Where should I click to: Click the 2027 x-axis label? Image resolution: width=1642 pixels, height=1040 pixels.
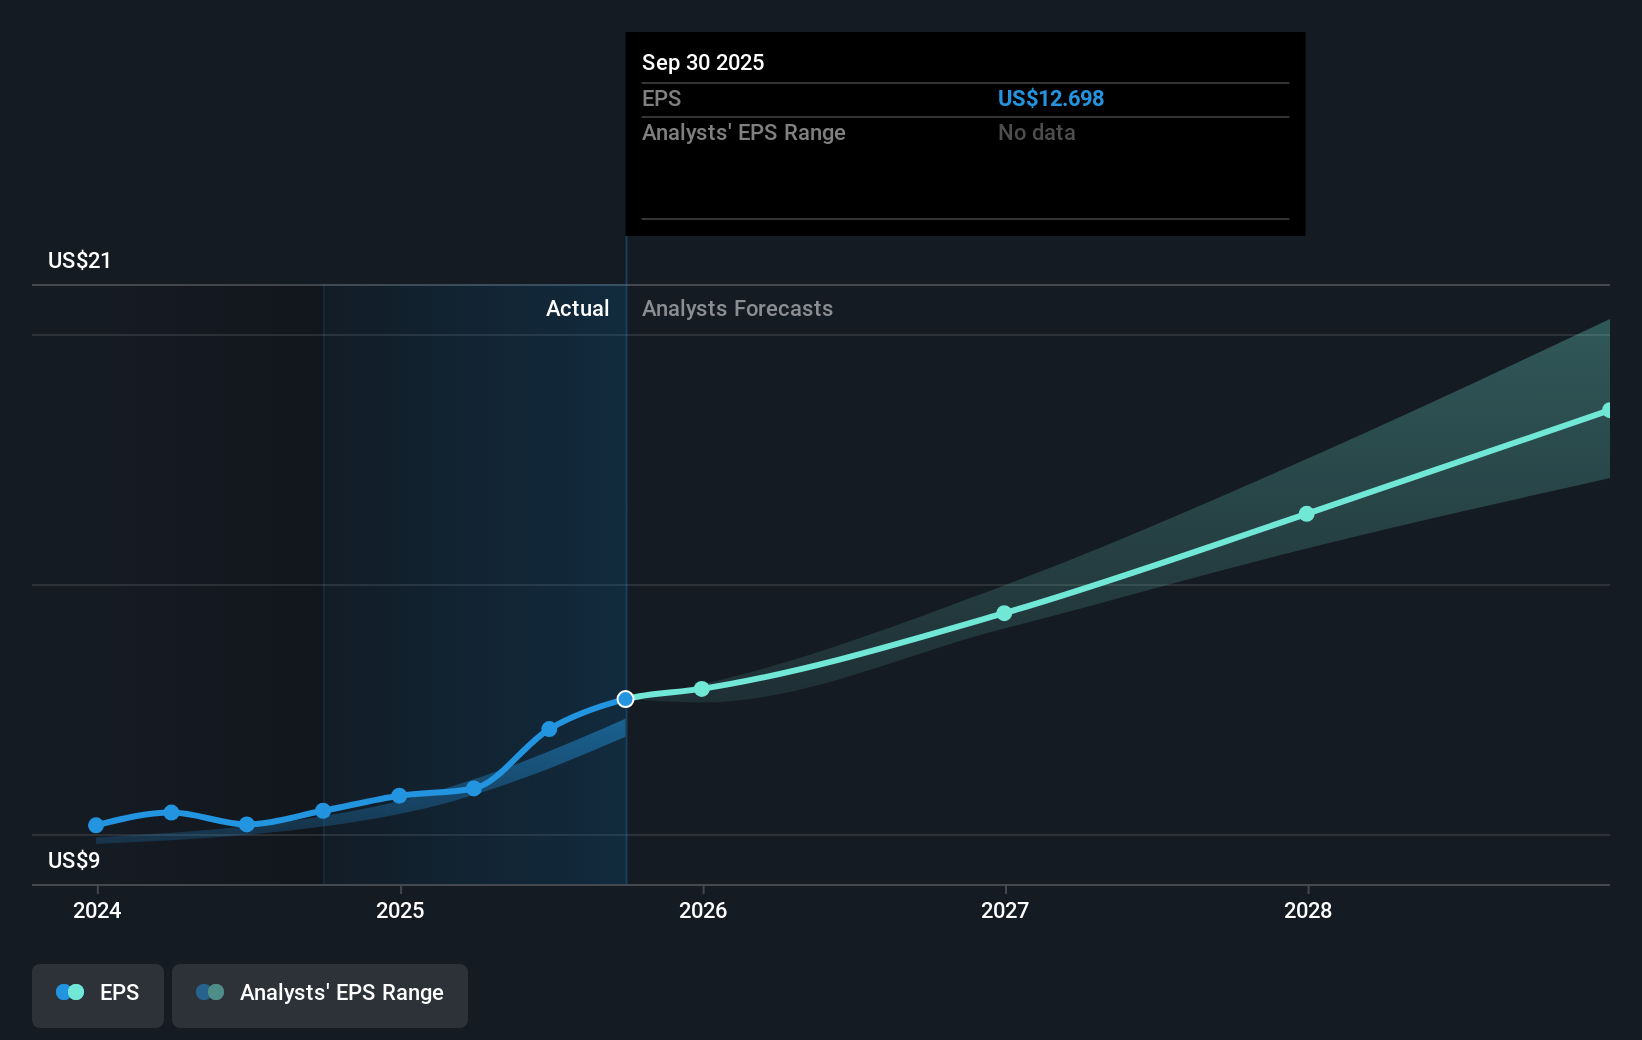pos(1005,910)
